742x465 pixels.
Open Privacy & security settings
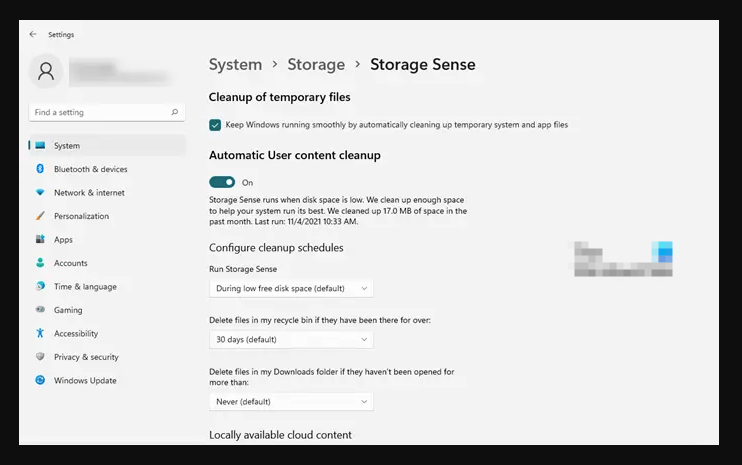107,357
